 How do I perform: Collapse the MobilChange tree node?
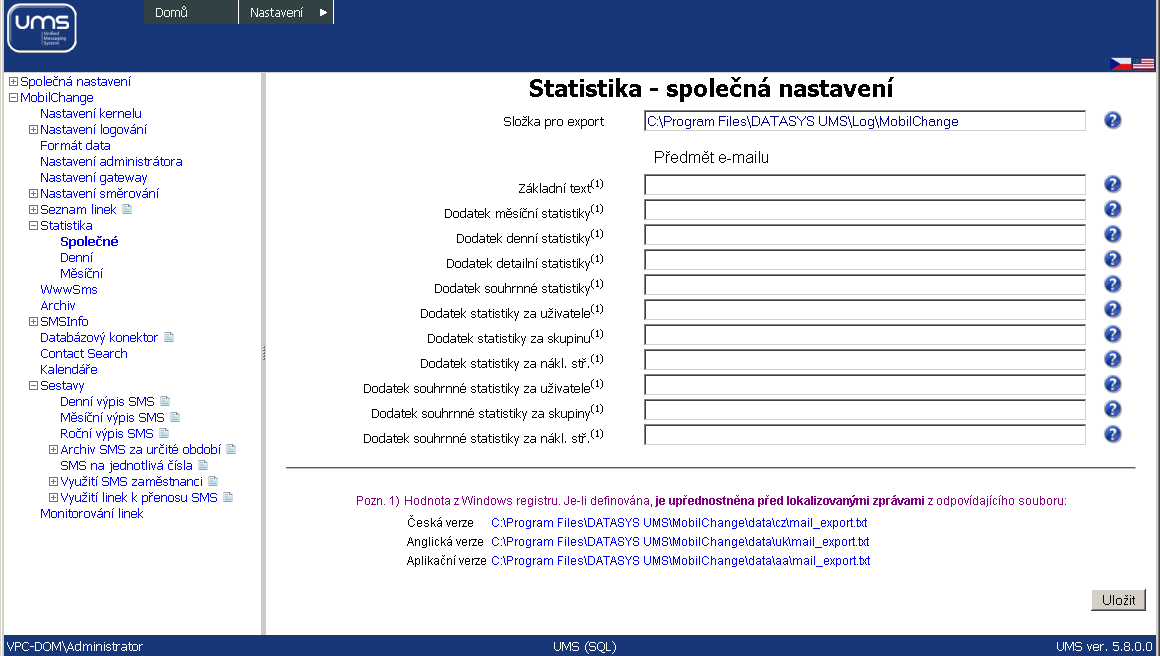pos(13,98)
